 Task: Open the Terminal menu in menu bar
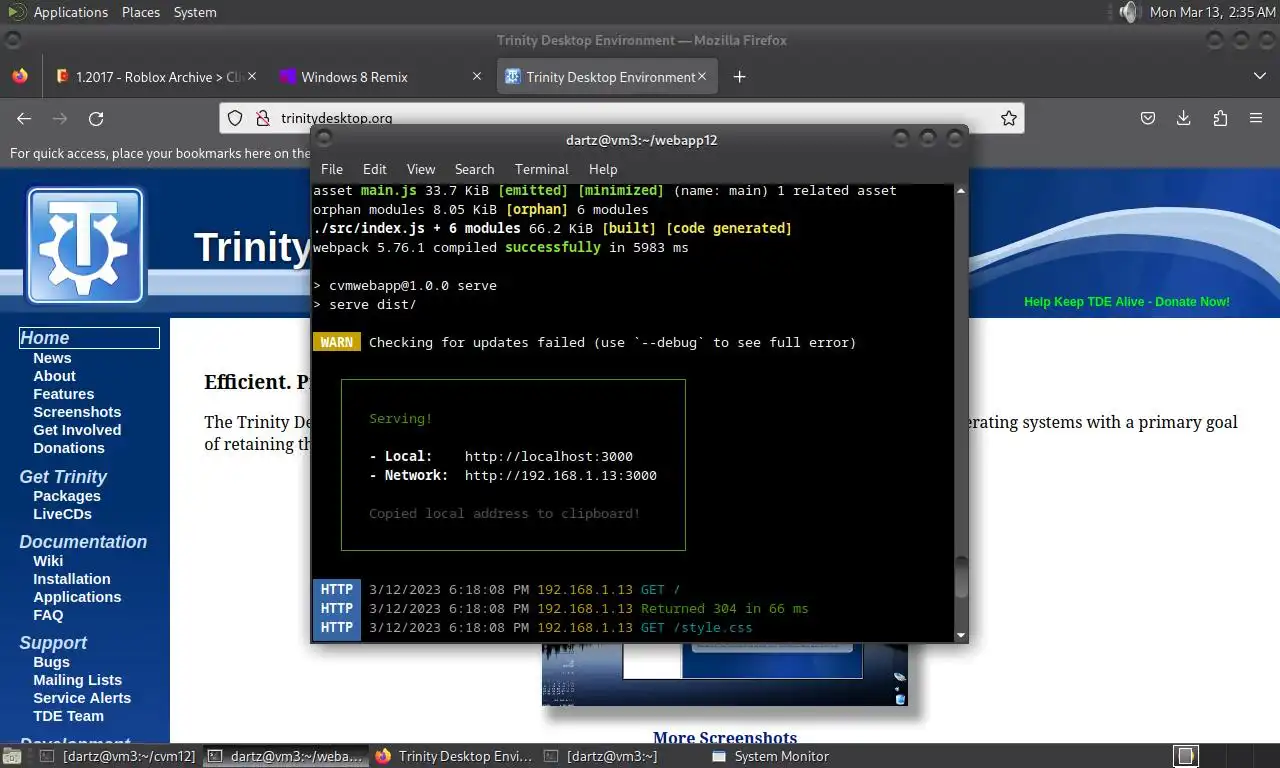[x=541, y=169]
